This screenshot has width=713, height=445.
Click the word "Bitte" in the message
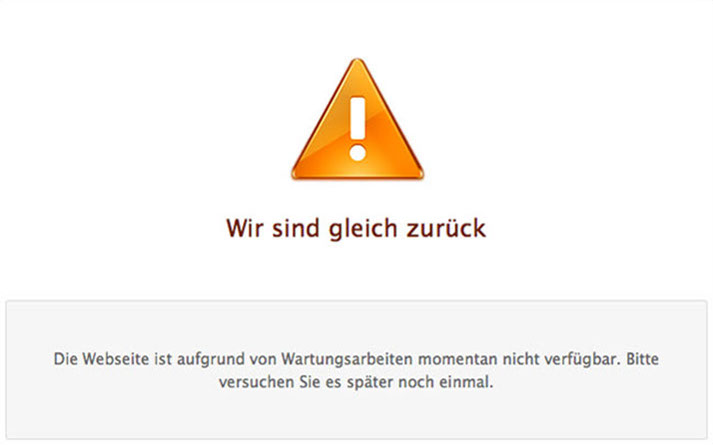coord(643,359)
